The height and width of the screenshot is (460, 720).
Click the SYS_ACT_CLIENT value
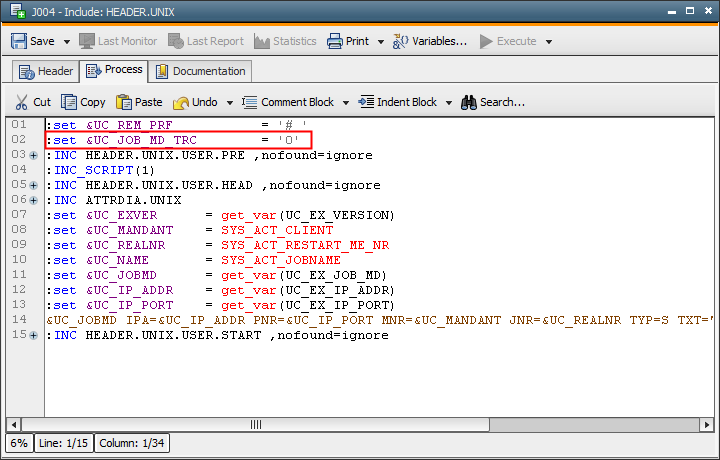pos(277,230)
